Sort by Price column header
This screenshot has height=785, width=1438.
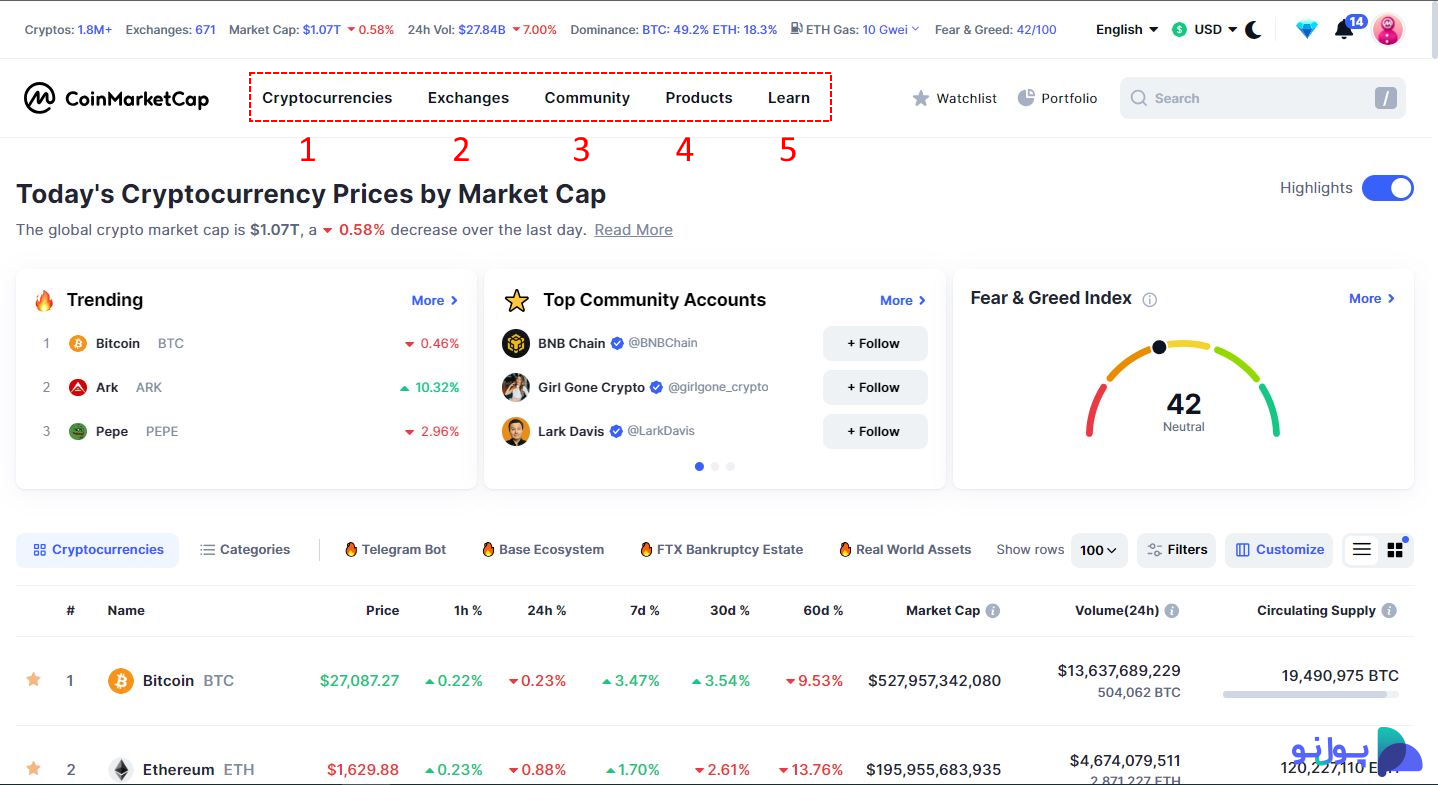click(x=382, y=610)
